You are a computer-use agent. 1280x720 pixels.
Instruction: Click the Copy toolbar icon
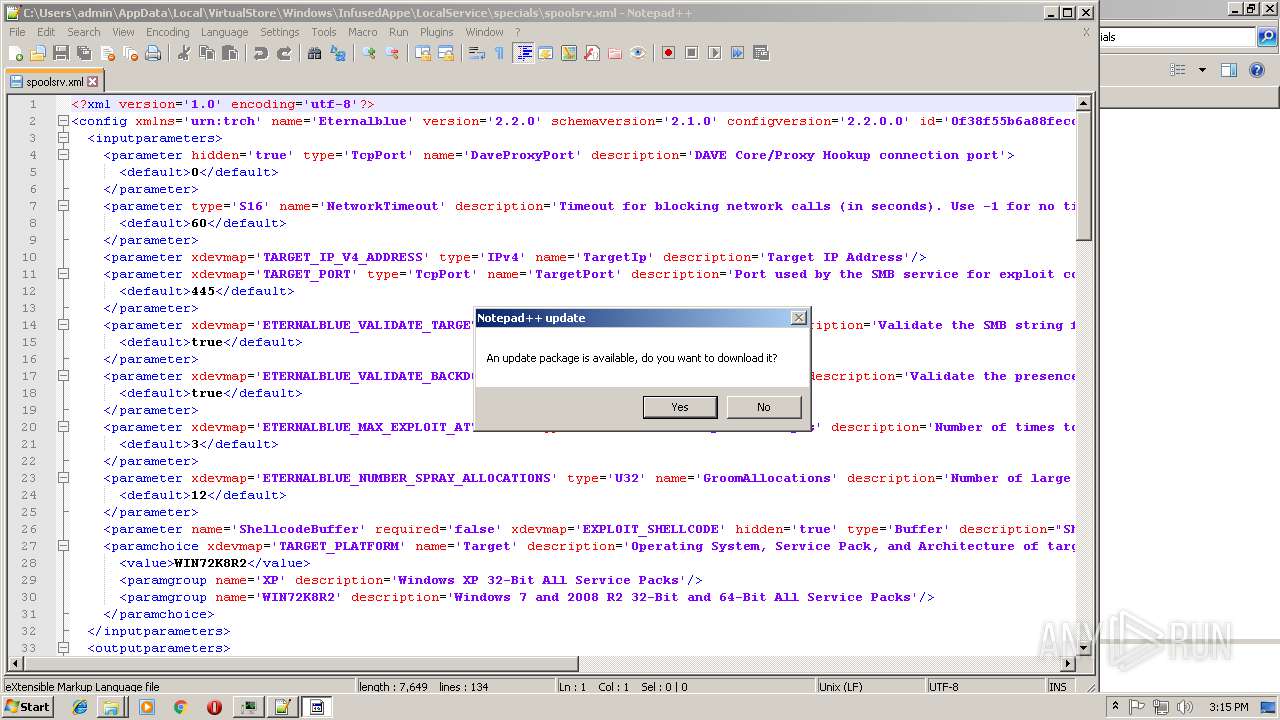point(207,53)
